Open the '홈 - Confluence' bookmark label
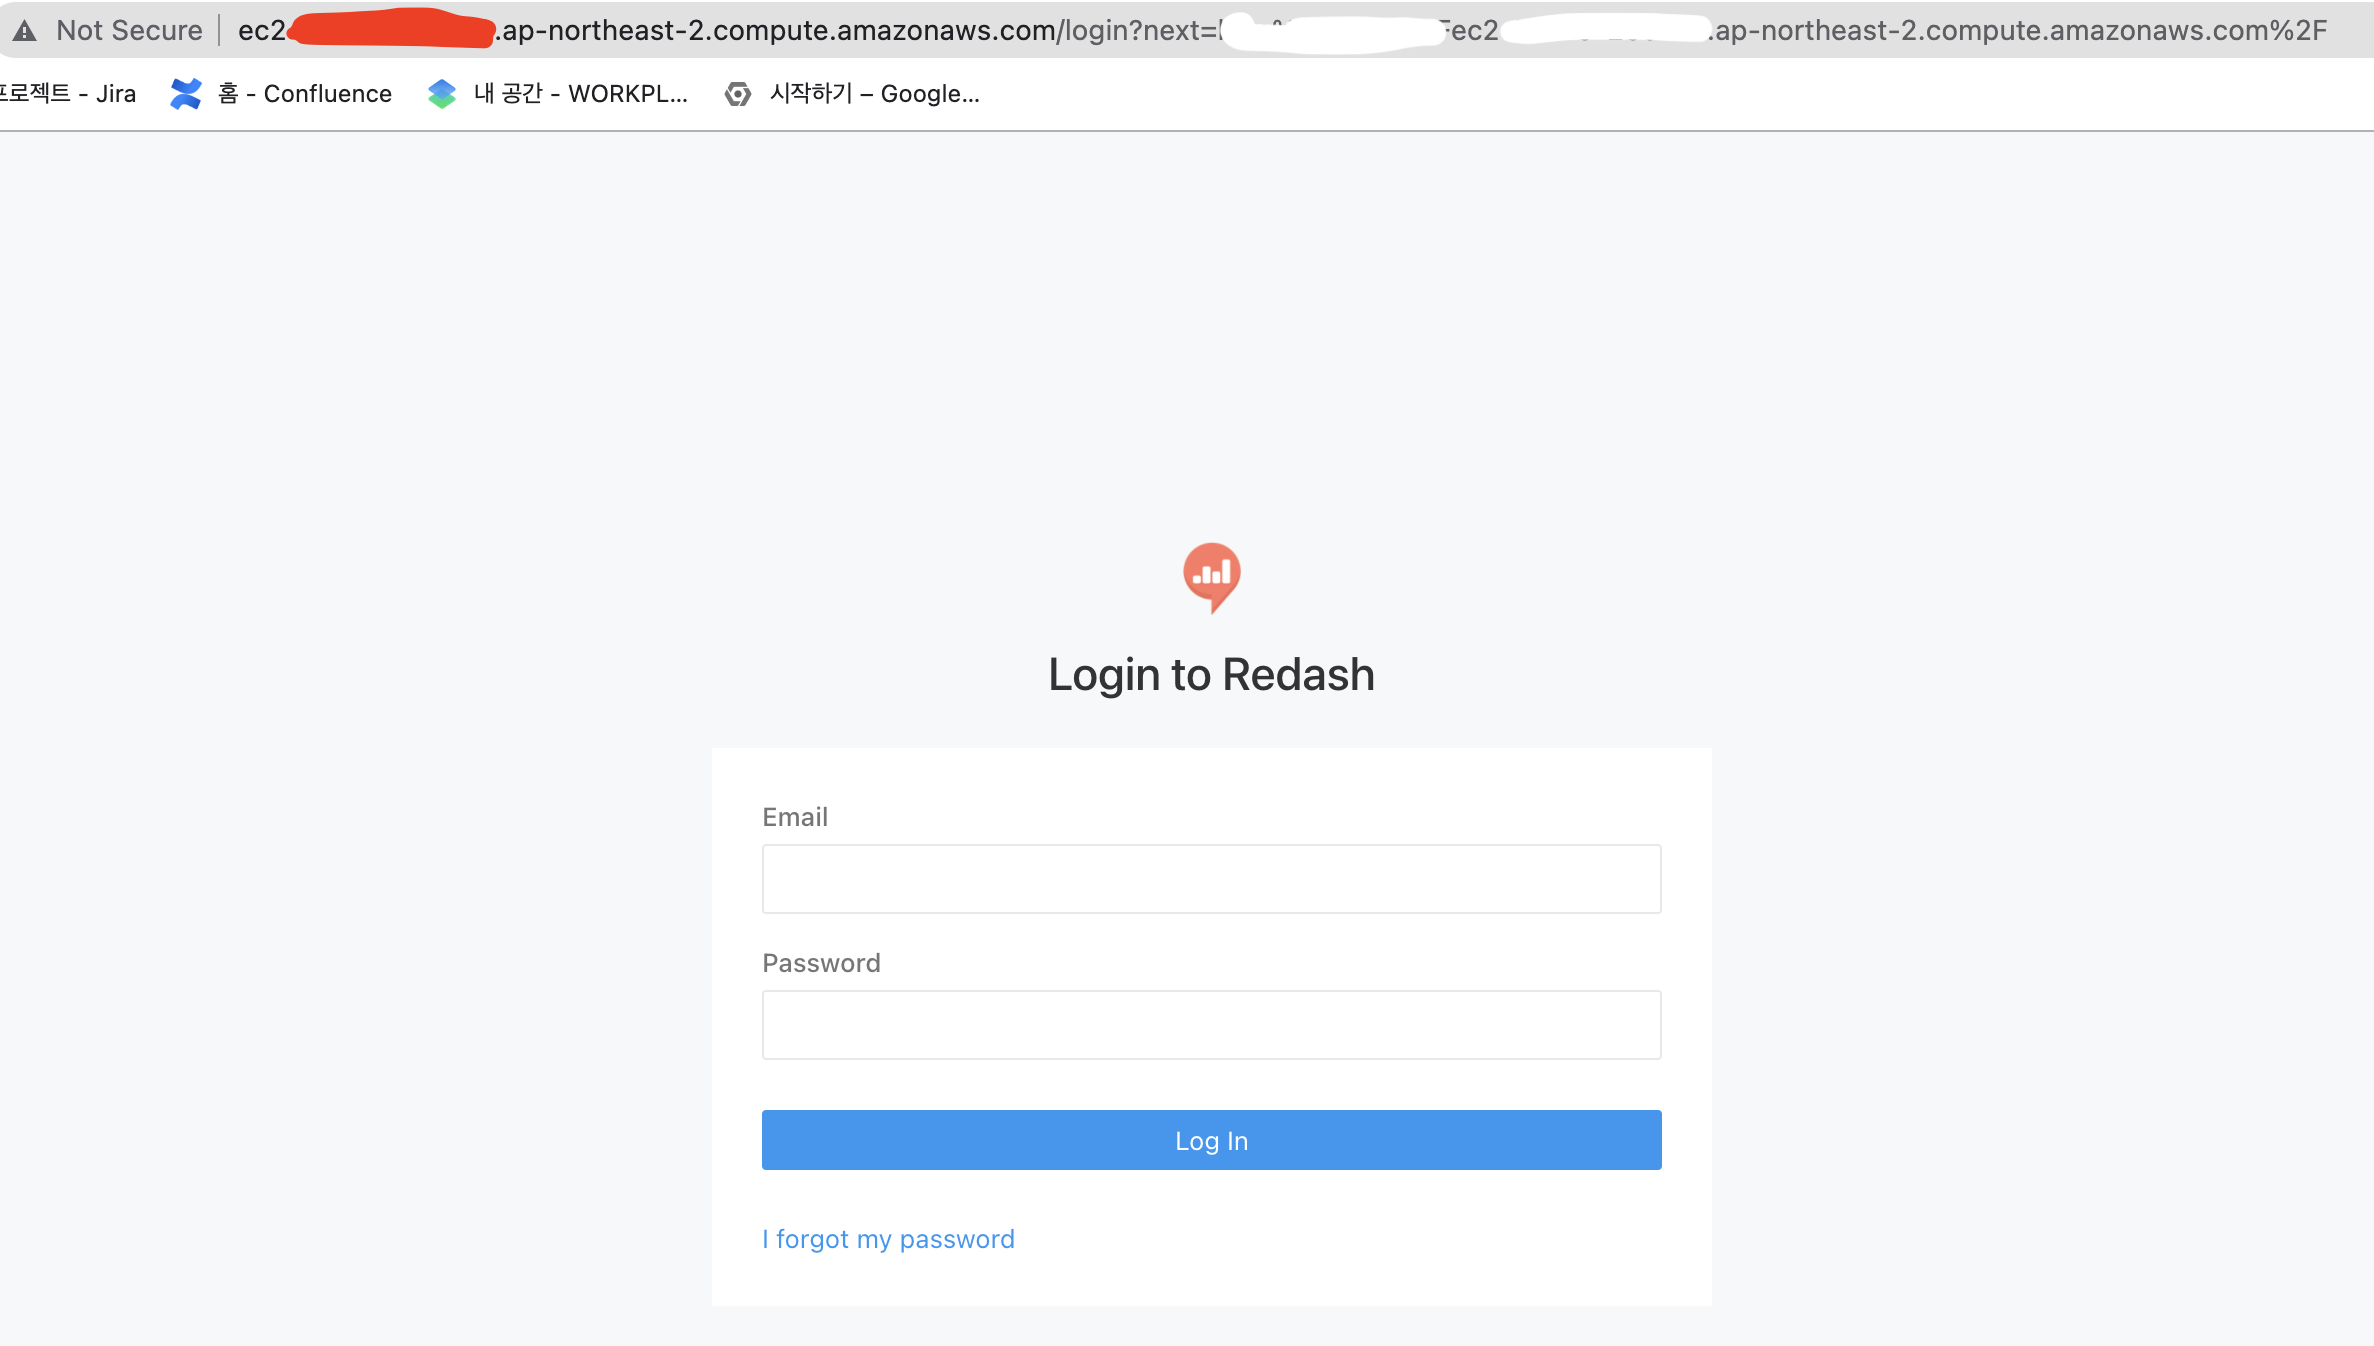 coord(304,94)
